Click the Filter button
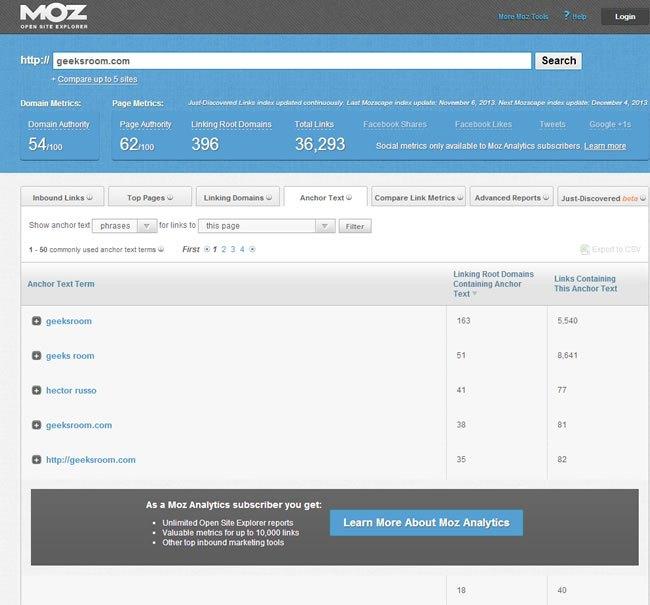The image size is (650, 605). coord(354,226)
